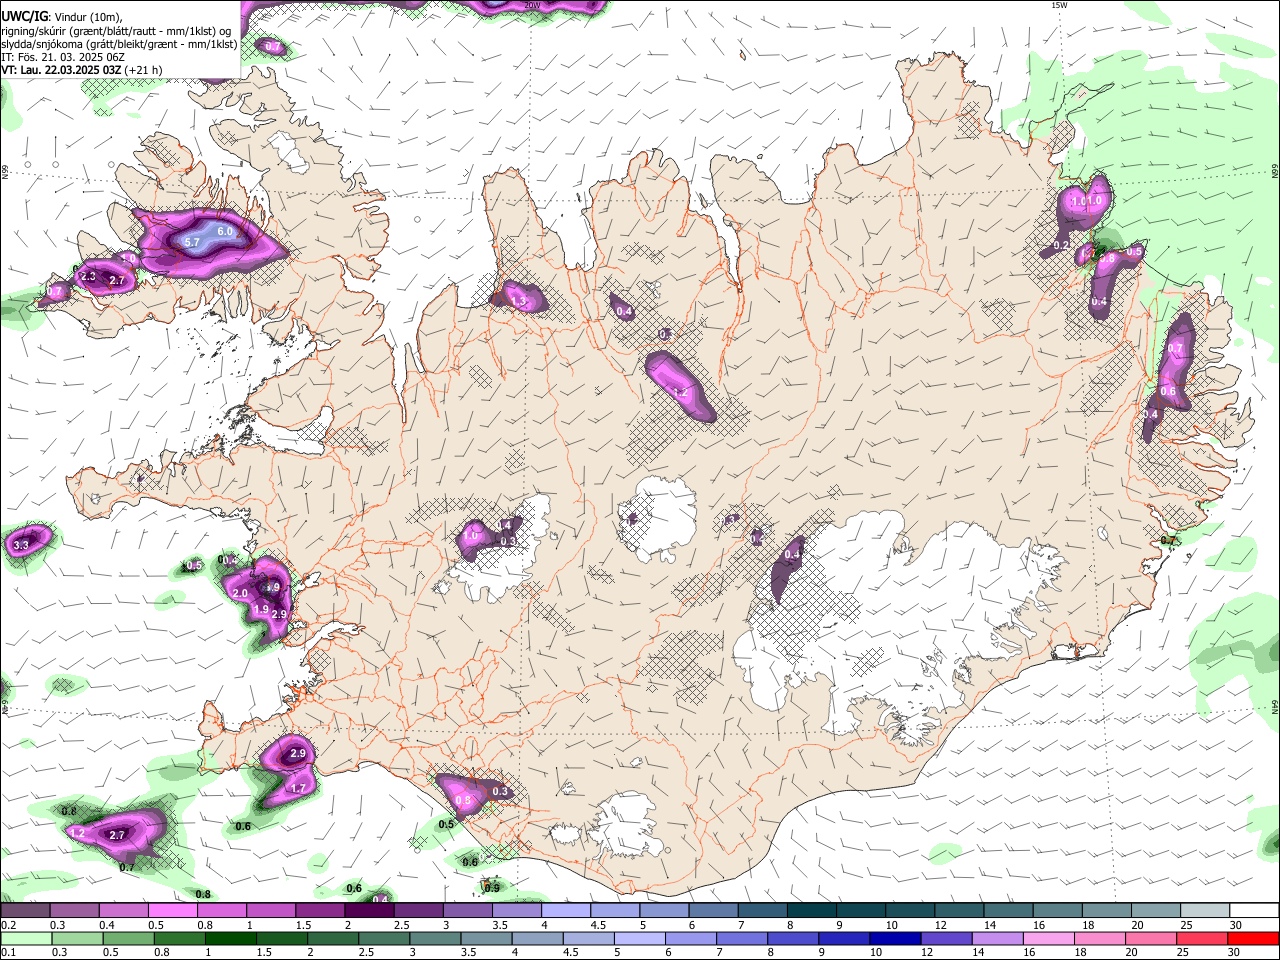Click the 2.9 value directly above 1.7
Screen dimensions: 1280x960
click(x=297, y=753)
